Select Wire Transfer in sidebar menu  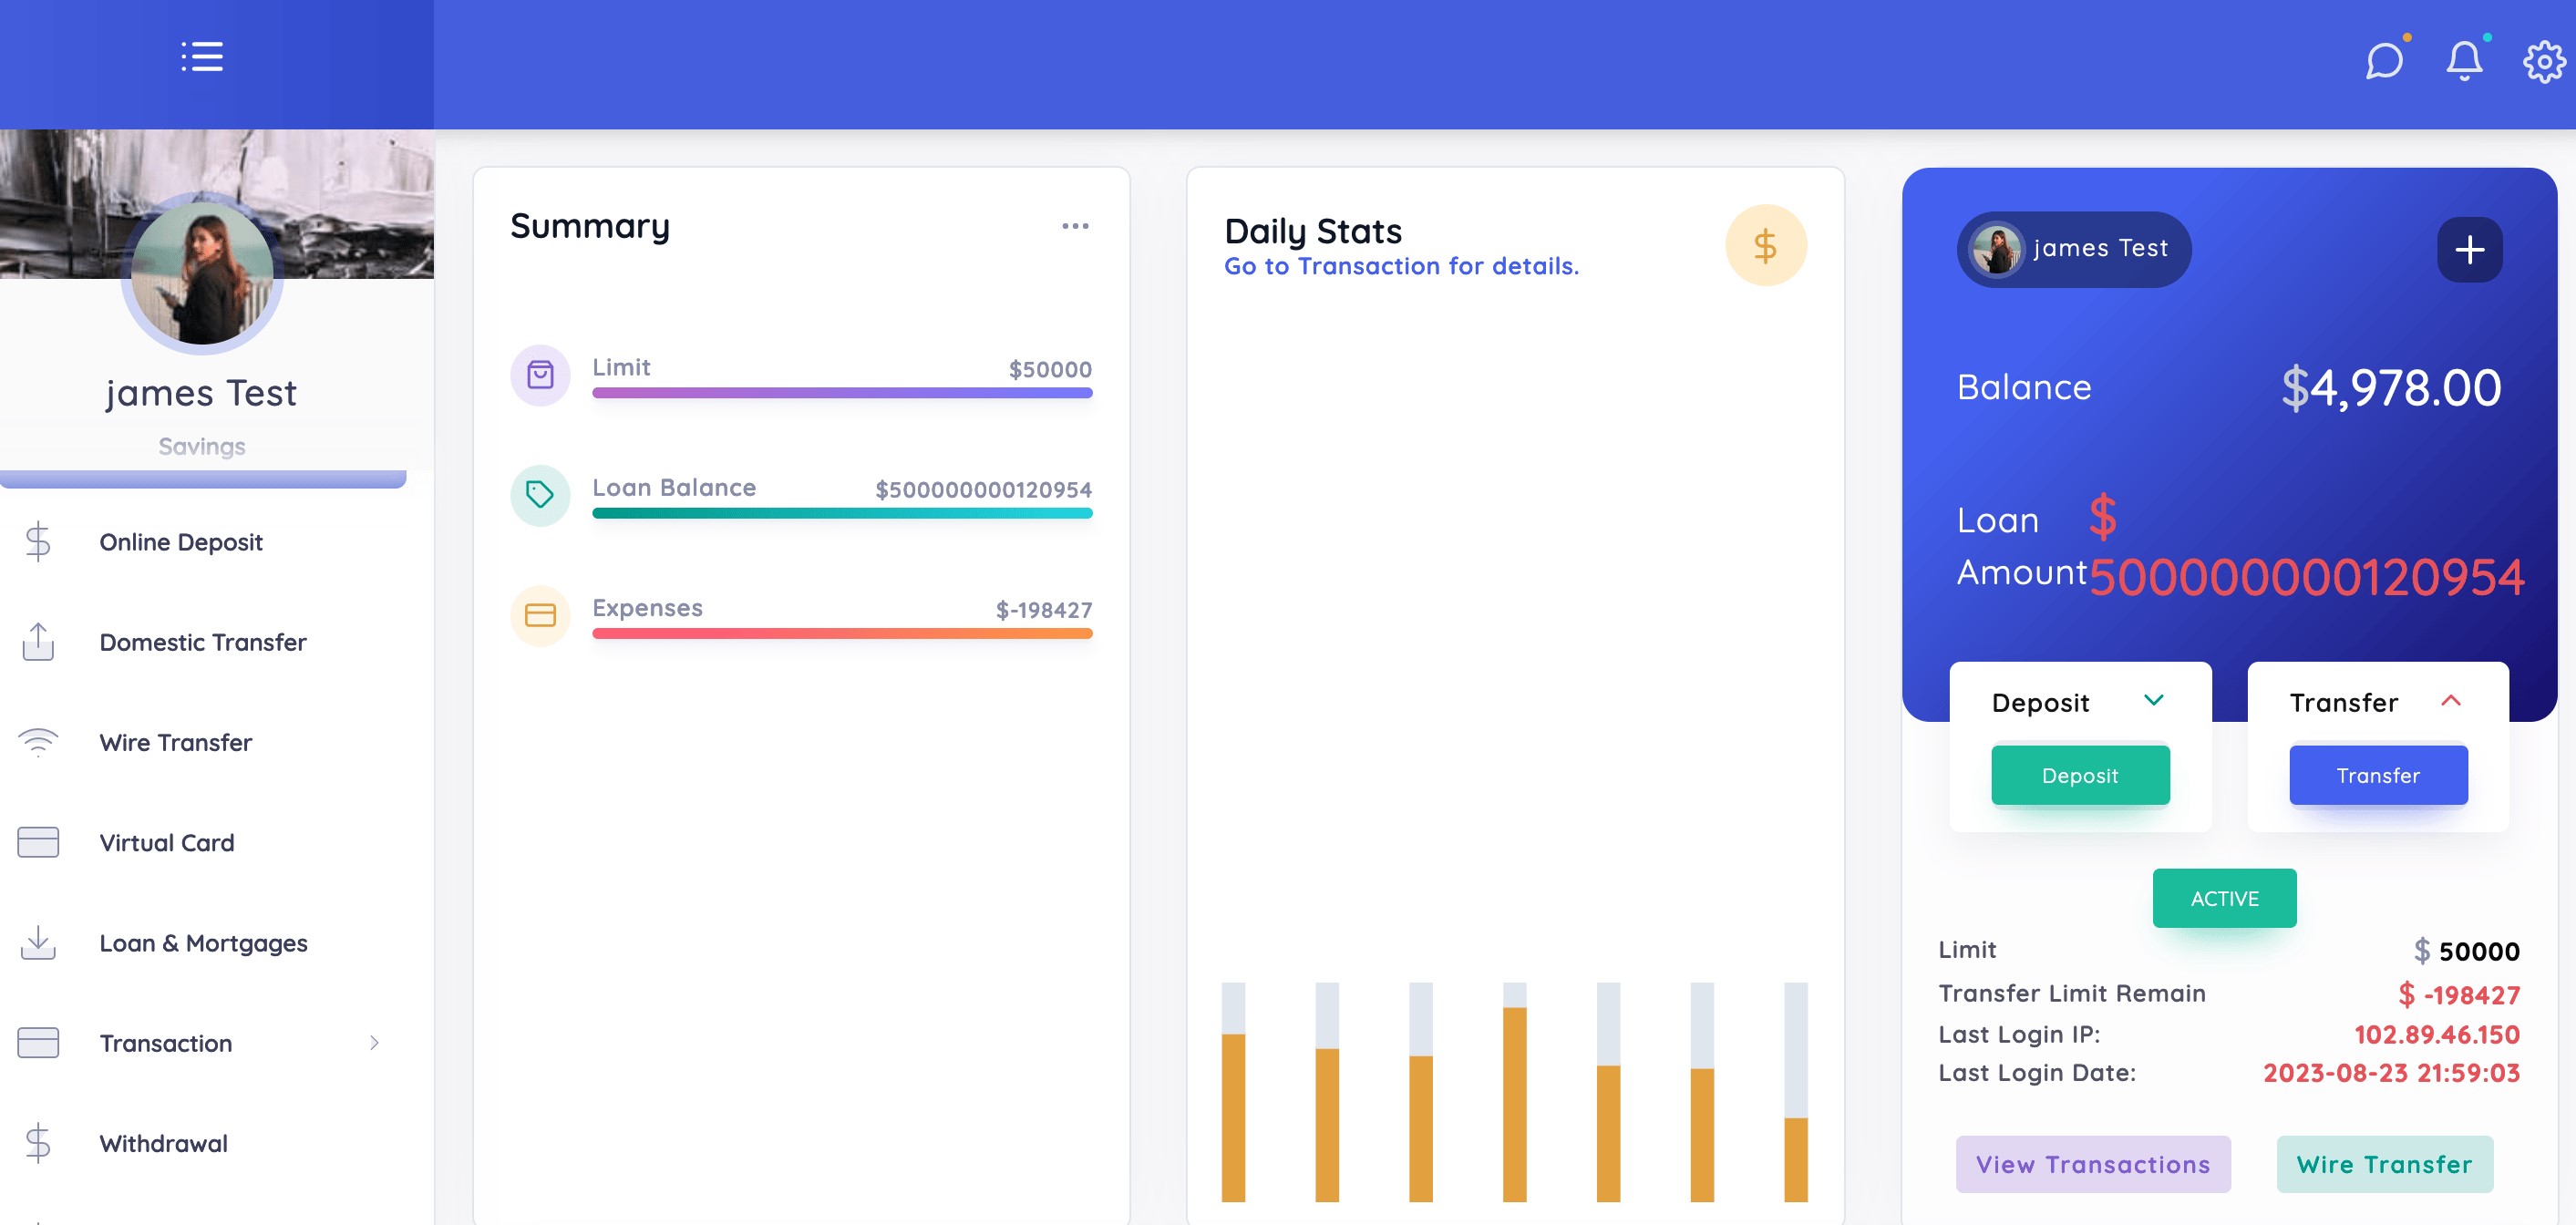[176, 743]
